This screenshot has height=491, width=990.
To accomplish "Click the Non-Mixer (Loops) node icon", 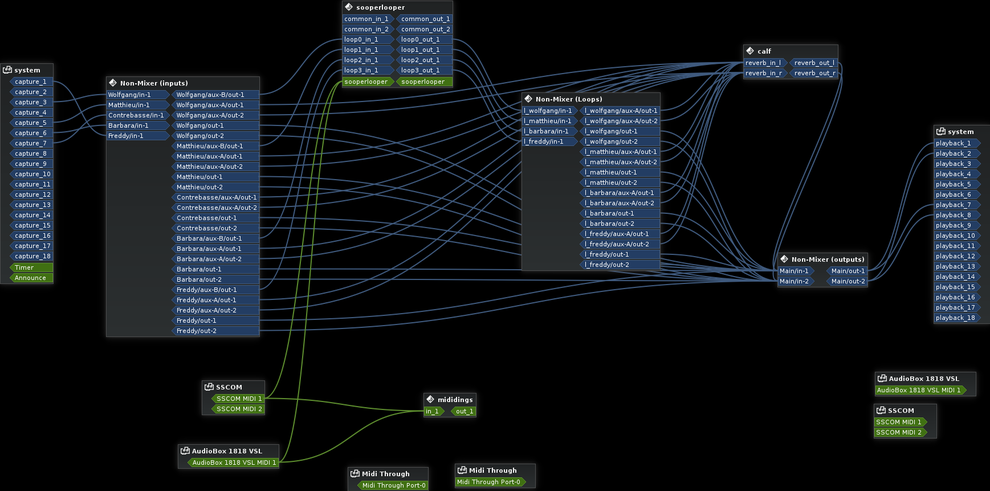I will (528, 99).
